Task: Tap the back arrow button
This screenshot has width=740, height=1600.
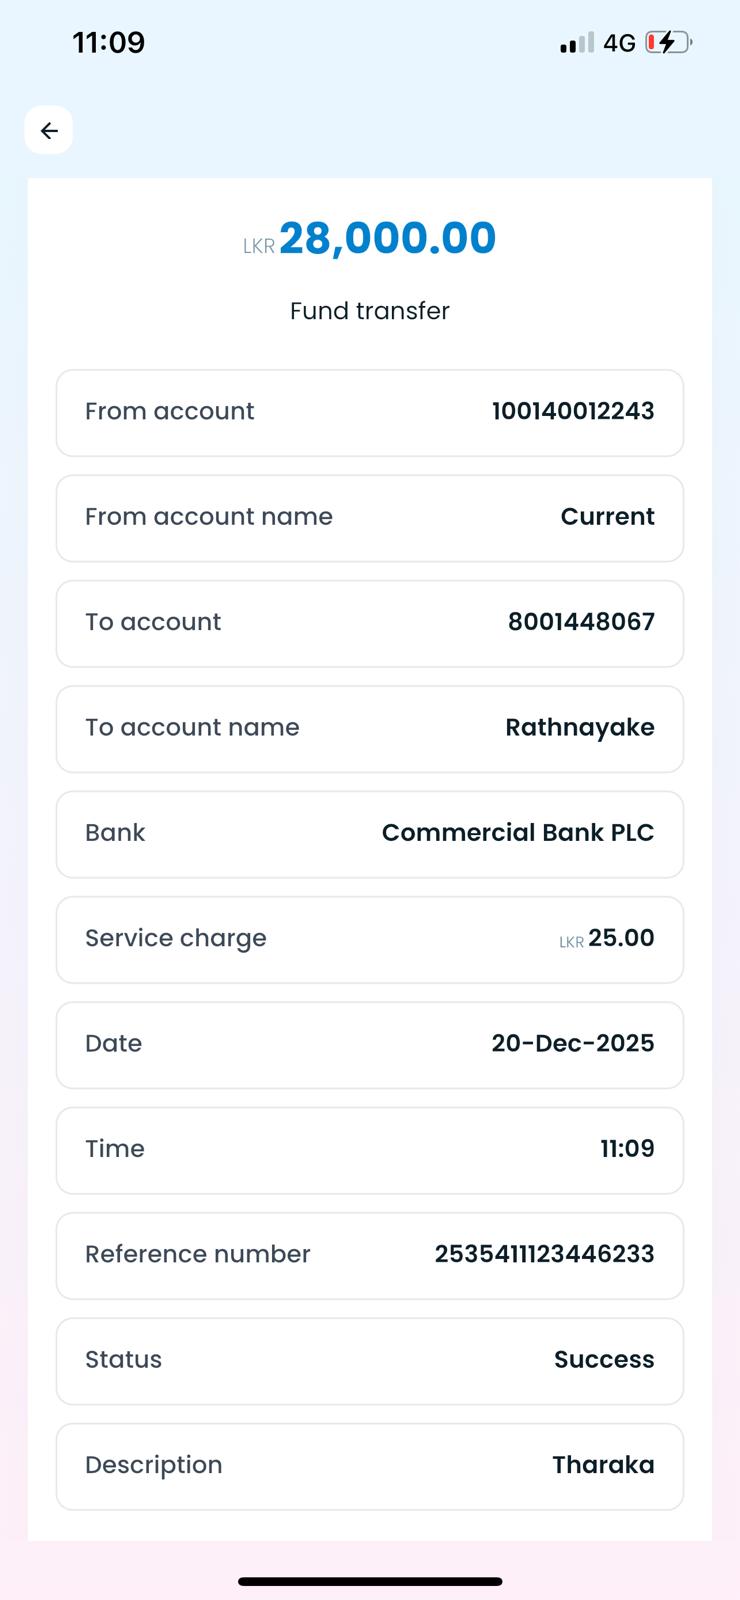Action: tap(49, 130)
